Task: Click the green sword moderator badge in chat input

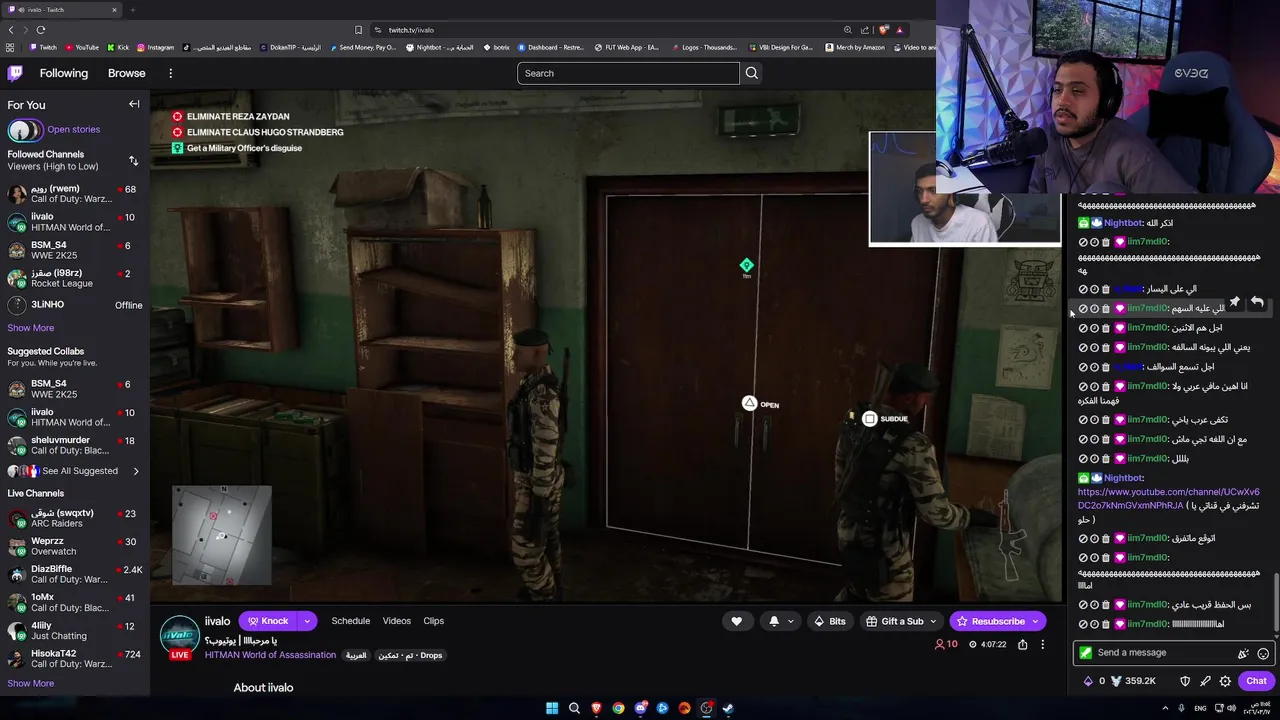Action: coord(1085,653)
